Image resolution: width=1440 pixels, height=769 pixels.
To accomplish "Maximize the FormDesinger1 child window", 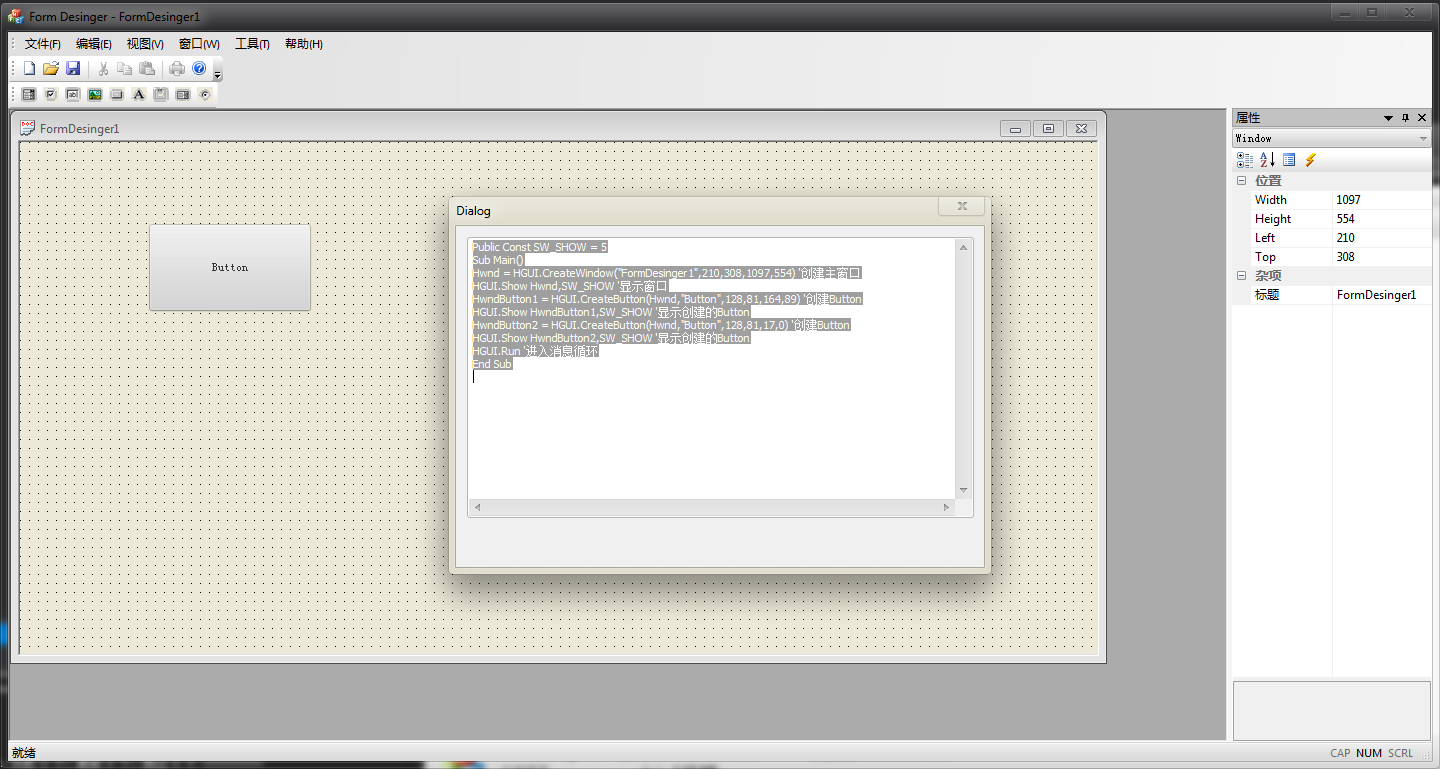I will (1048, 128).
